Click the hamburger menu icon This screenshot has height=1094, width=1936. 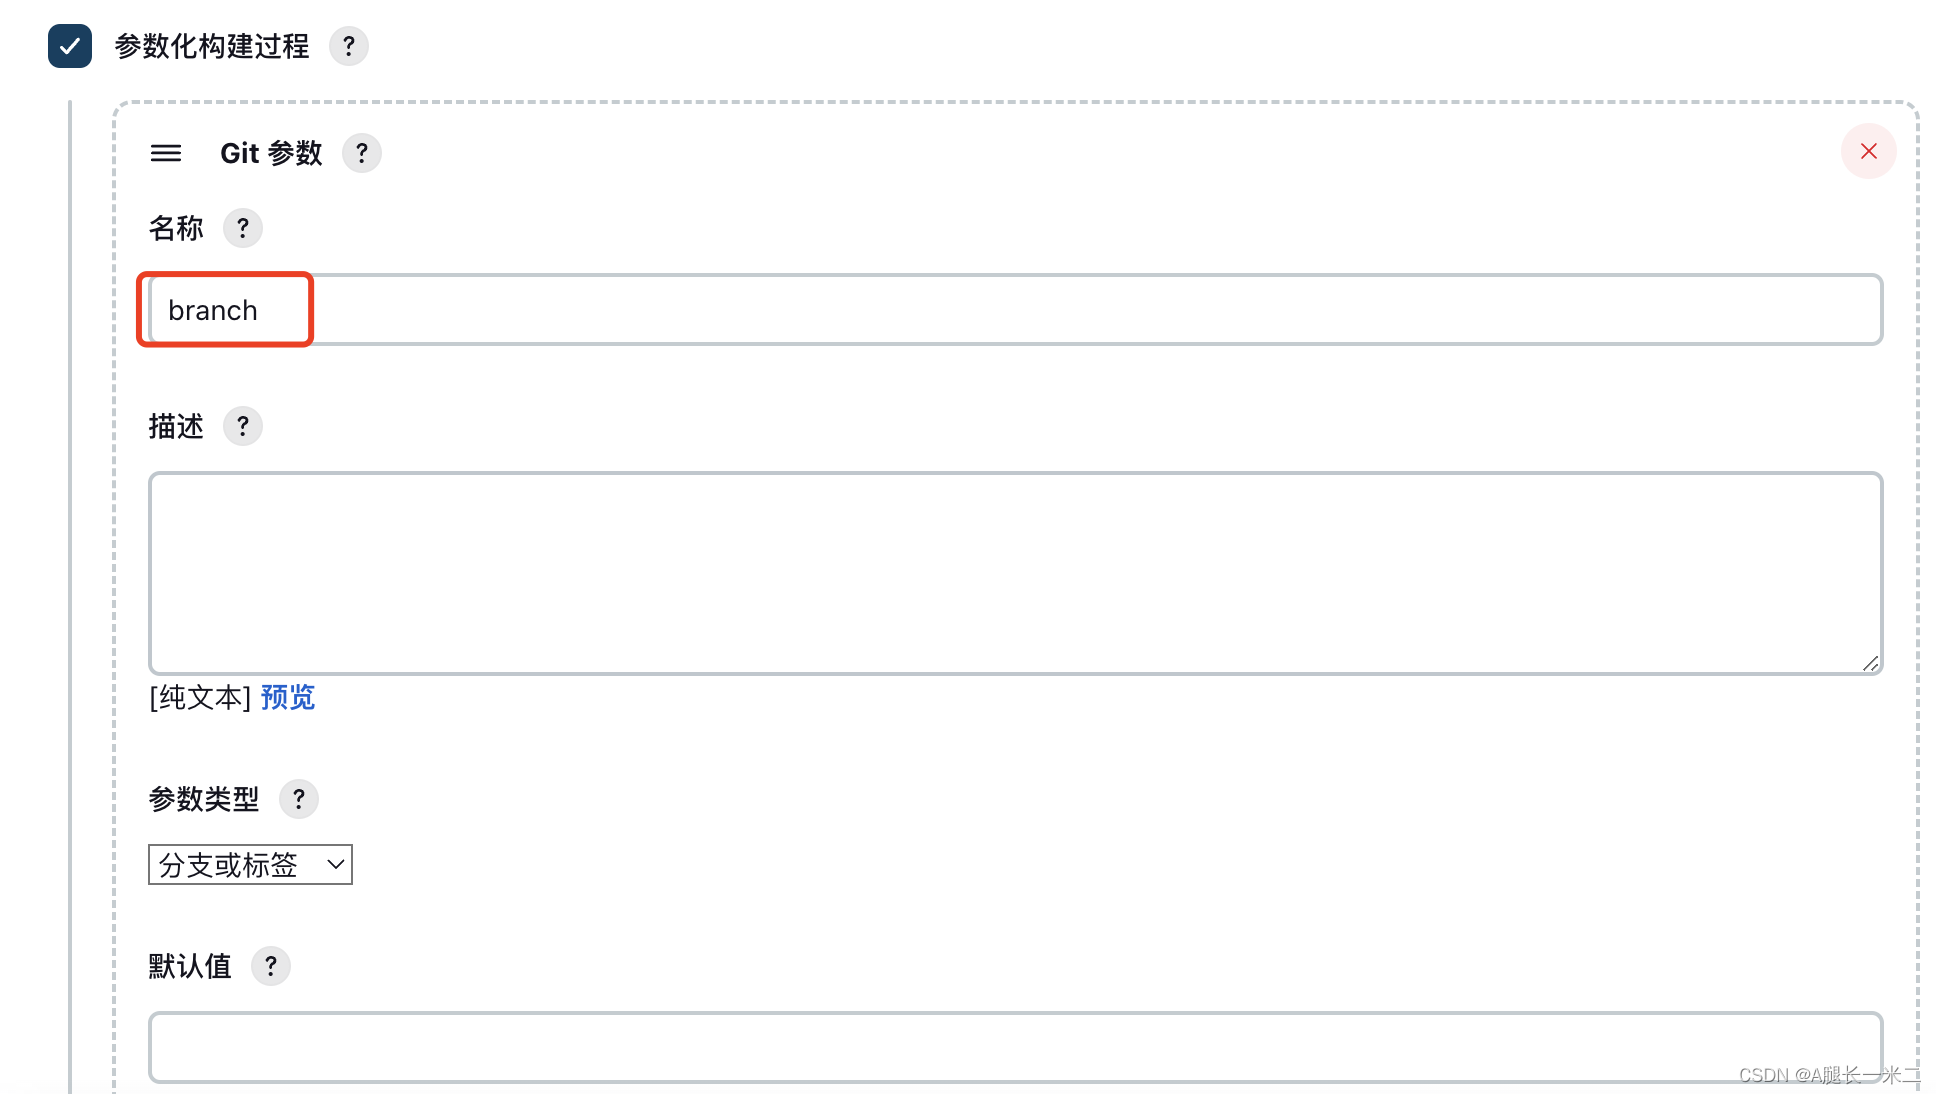165,153
